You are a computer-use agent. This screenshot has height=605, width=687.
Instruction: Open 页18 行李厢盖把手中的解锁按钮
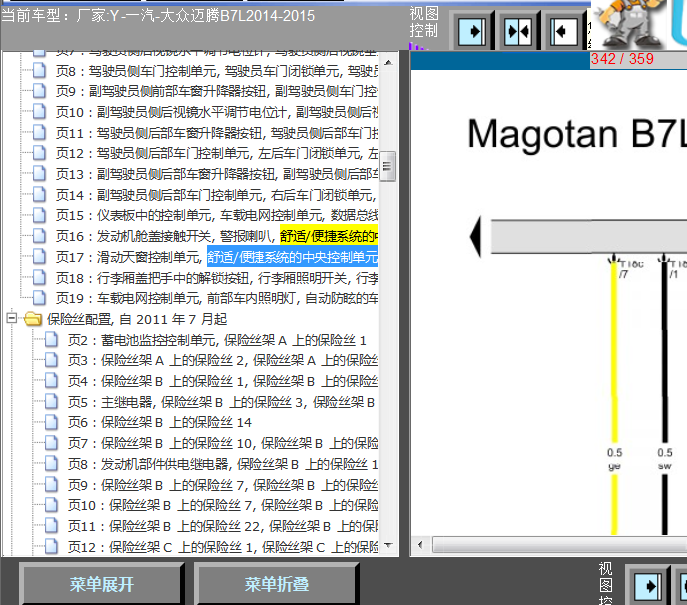[x=217, y=278]
